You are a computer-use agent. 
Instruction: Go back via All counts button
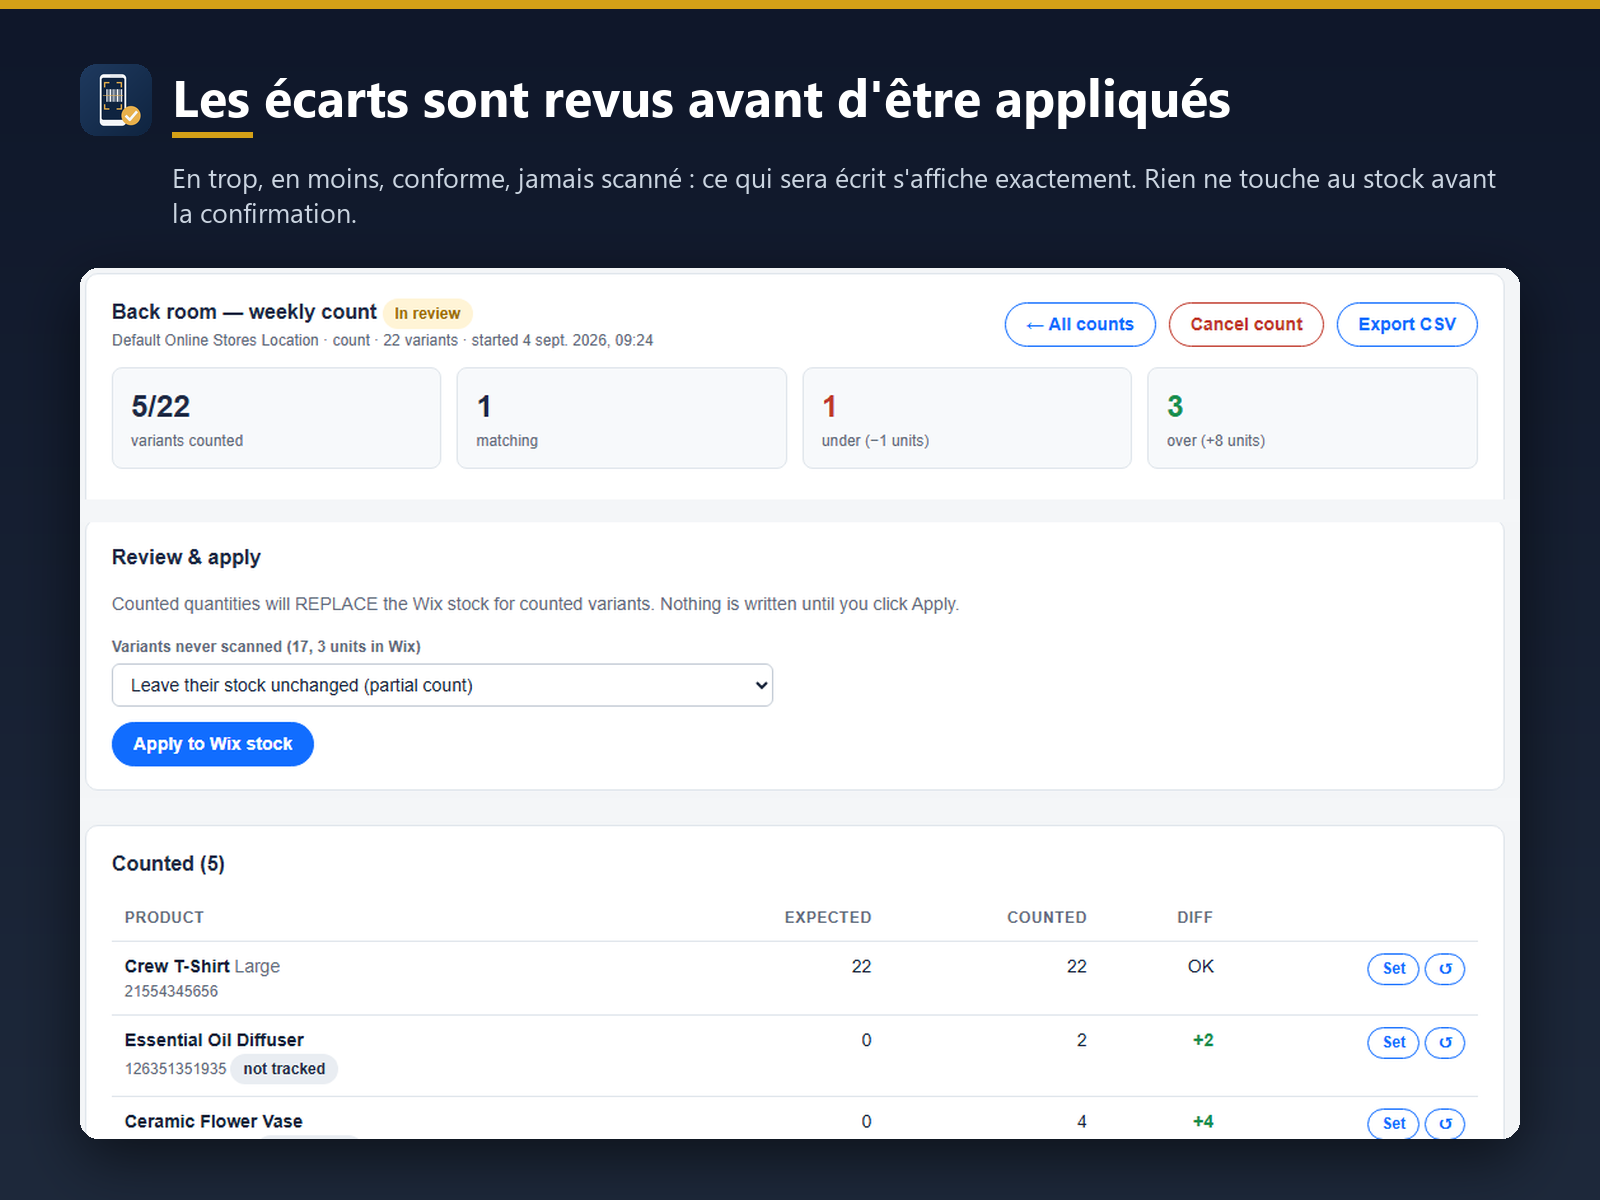(x=1080, y=324)
